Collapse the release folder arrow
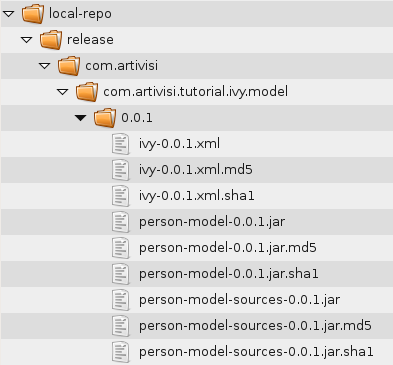Screen dimensions: 393x365 [x=26, y=40]
